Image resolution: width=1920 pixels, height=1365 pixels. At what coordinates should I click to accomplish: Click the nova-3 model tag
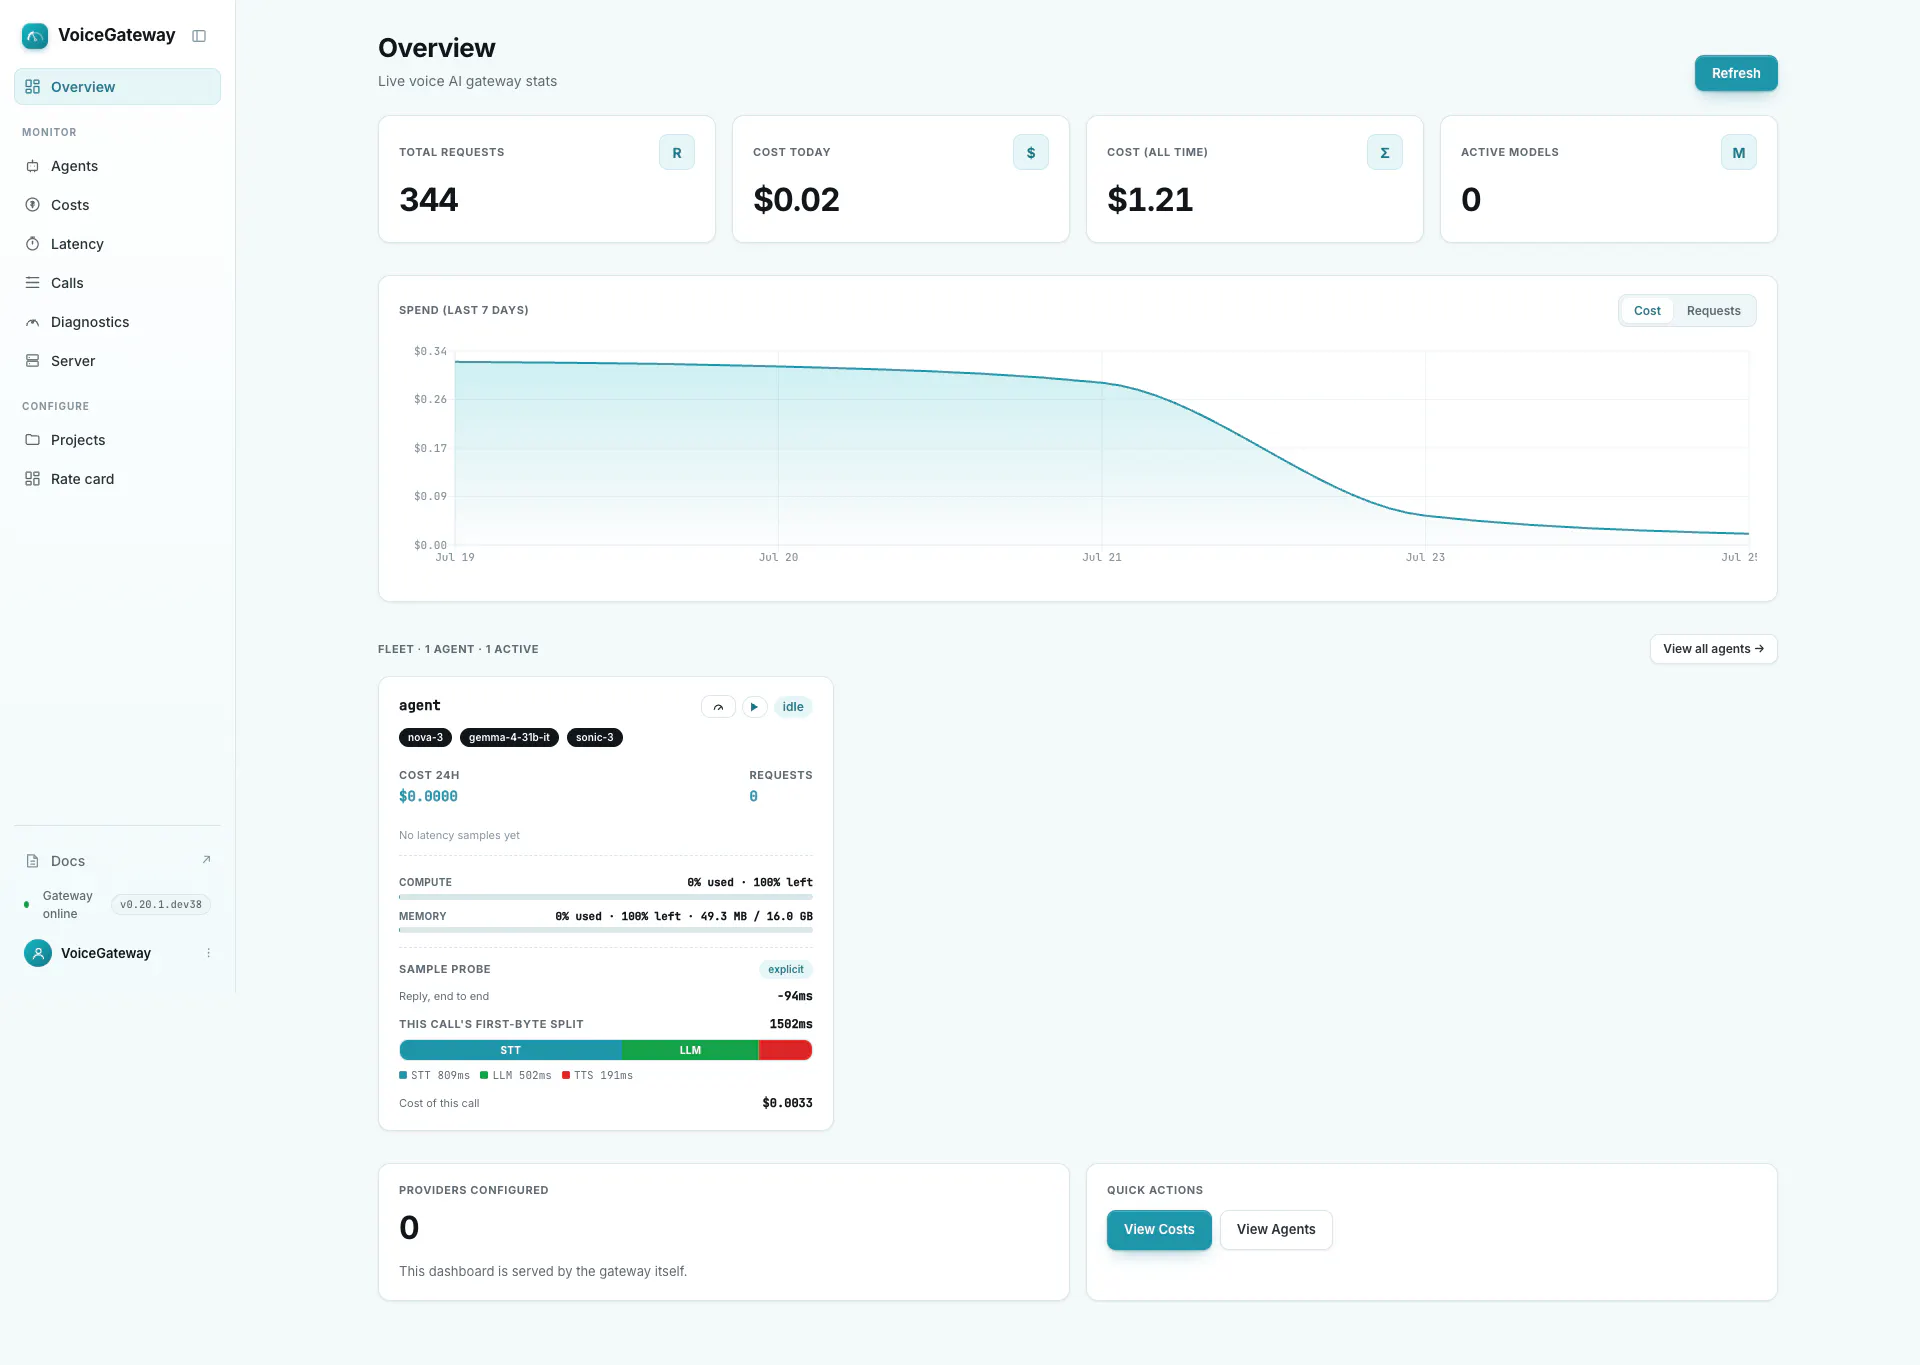click(425, 738)
